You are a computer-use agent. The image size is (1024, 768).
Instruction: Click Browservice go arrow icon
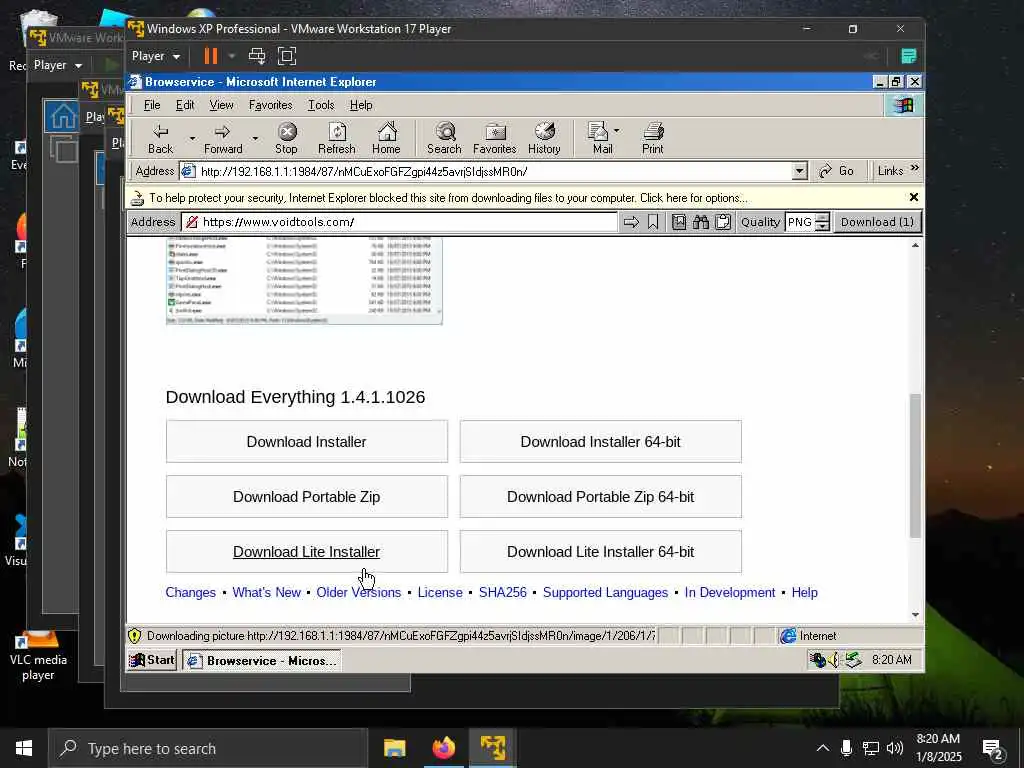(631, 222)
